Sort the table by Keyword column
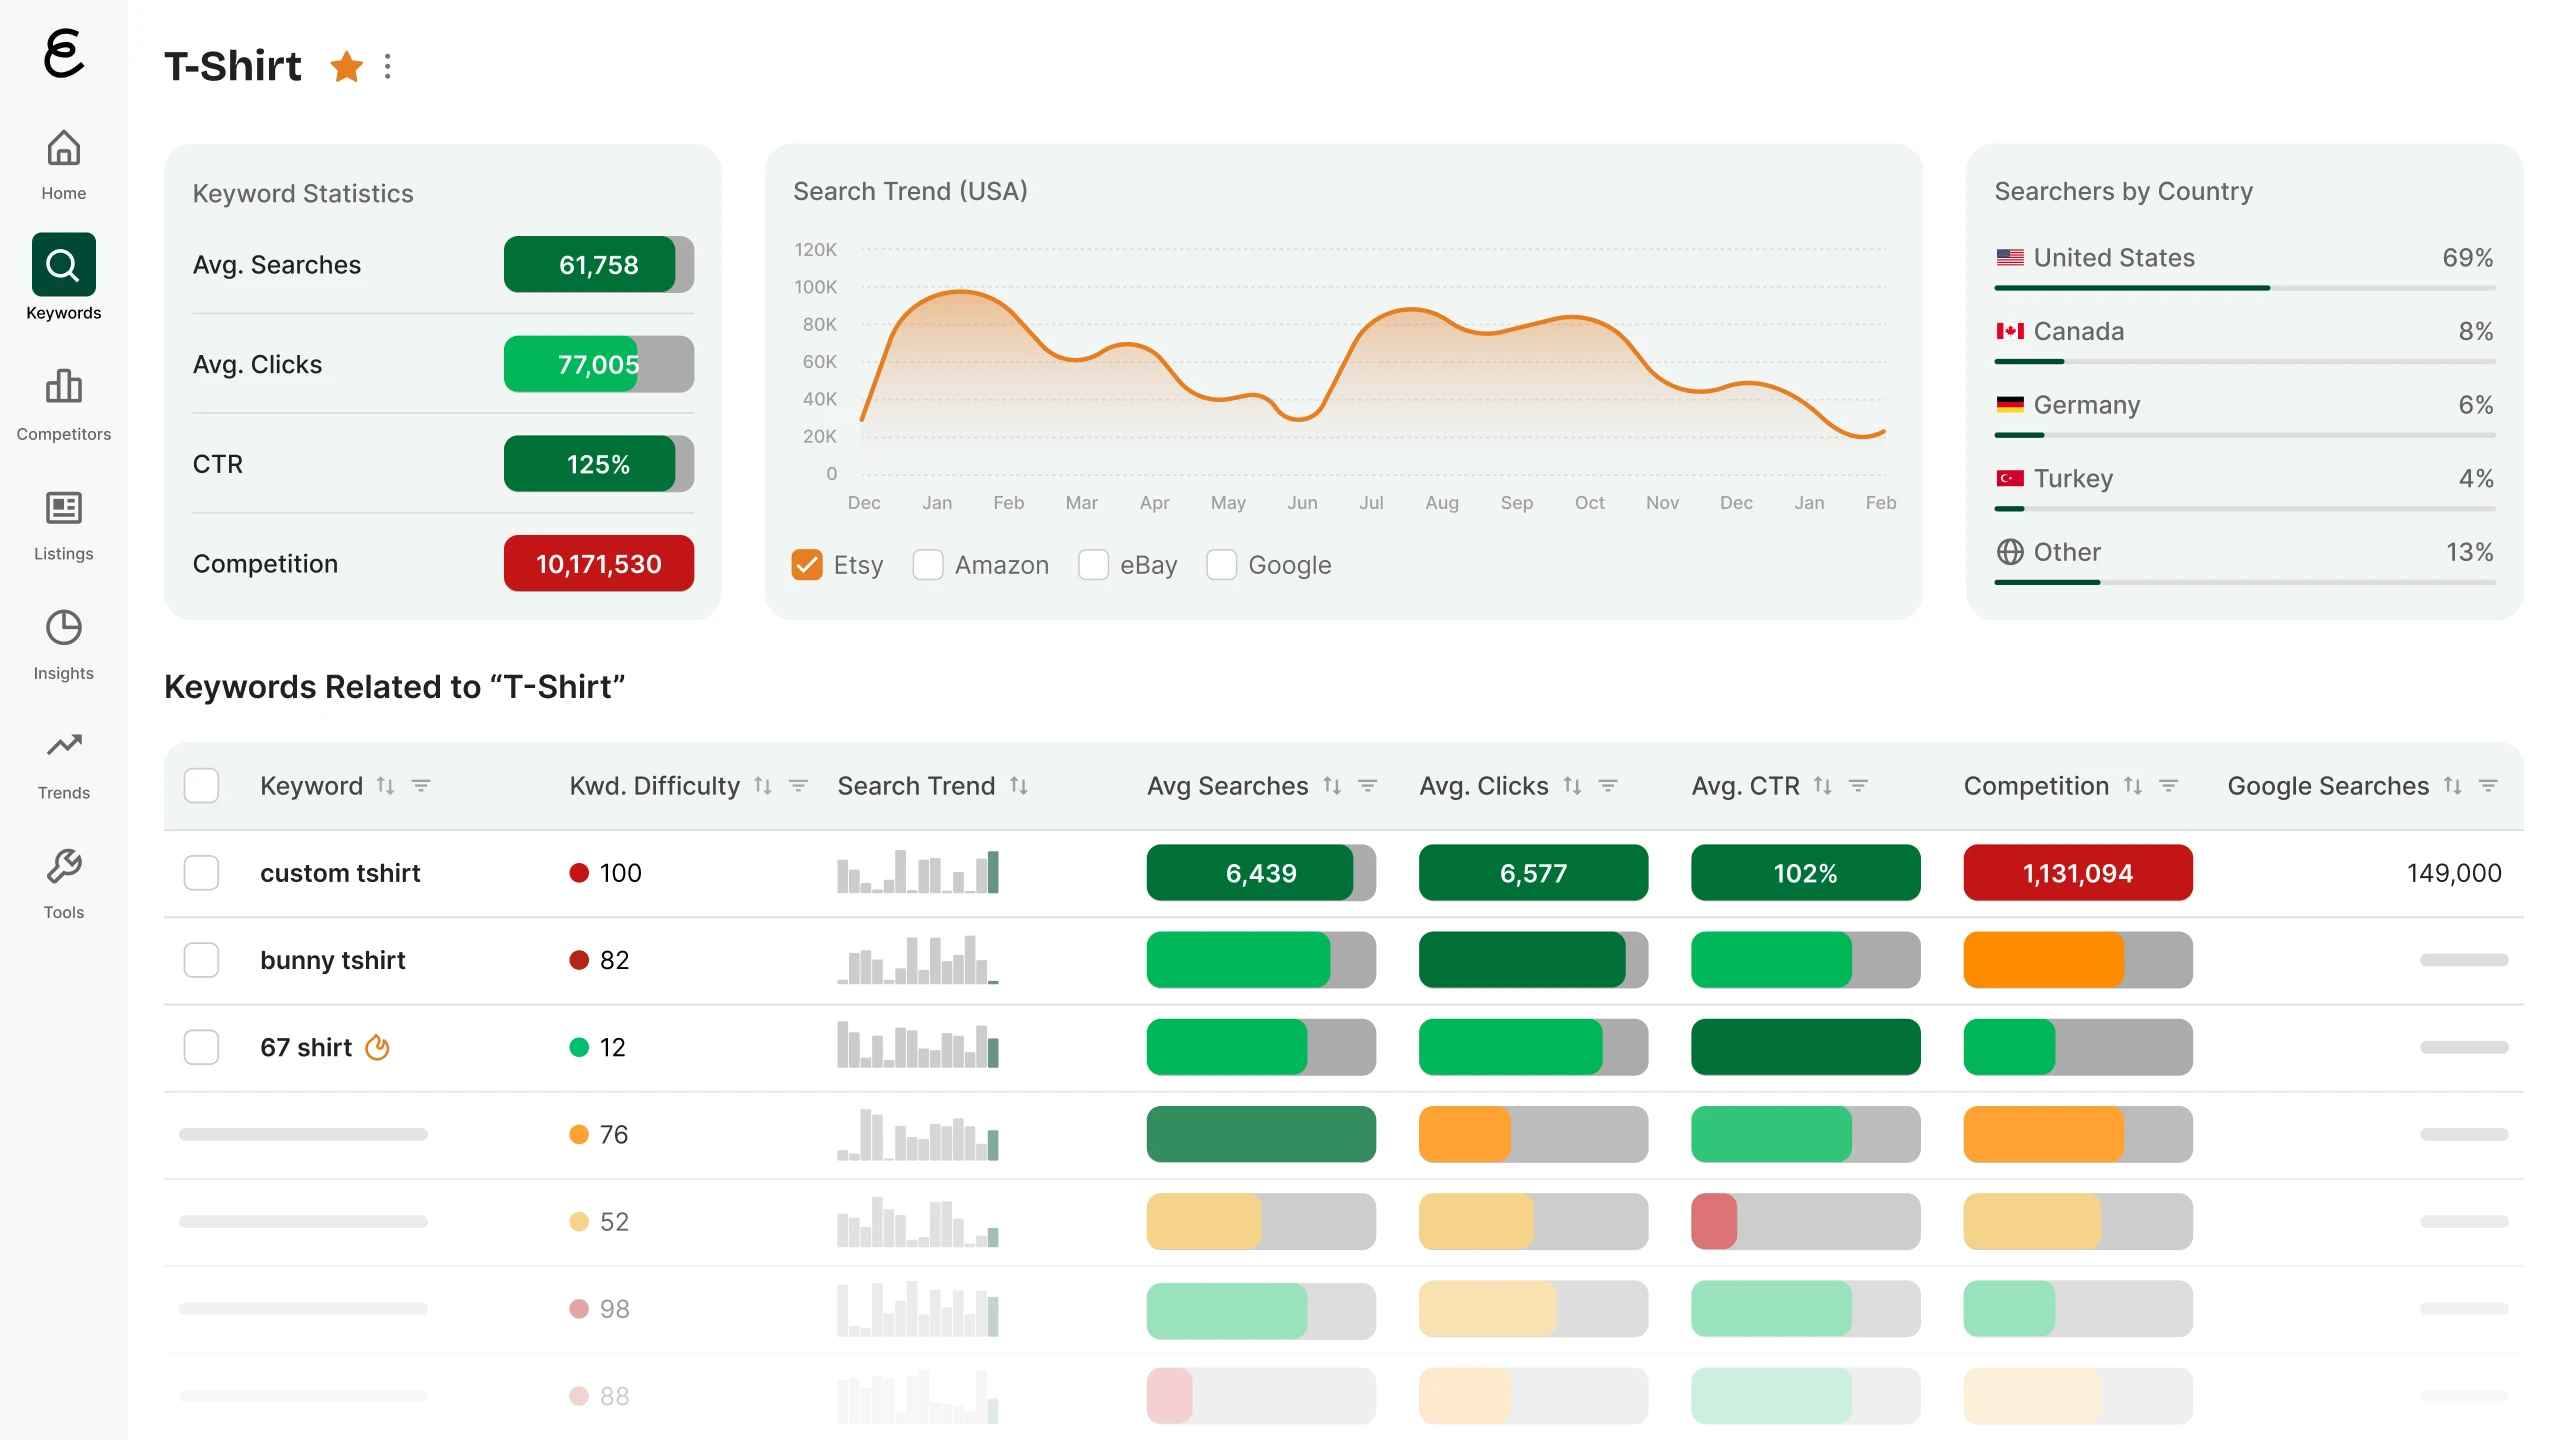Image resolution: width=2560 pixels, height=1440 pixels. 385,786
